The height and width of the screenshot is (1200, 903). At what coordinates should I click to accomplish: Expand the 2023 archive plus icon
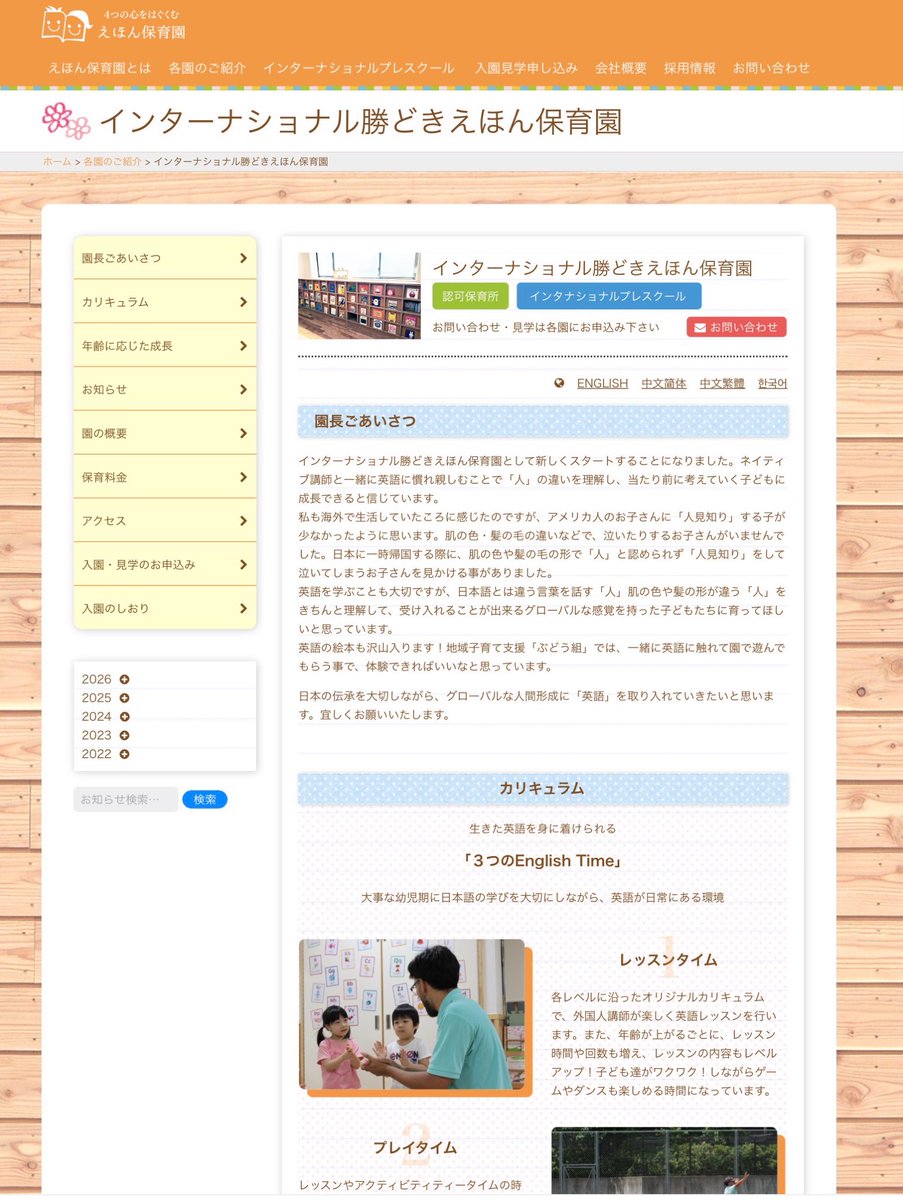click(124, 735)
